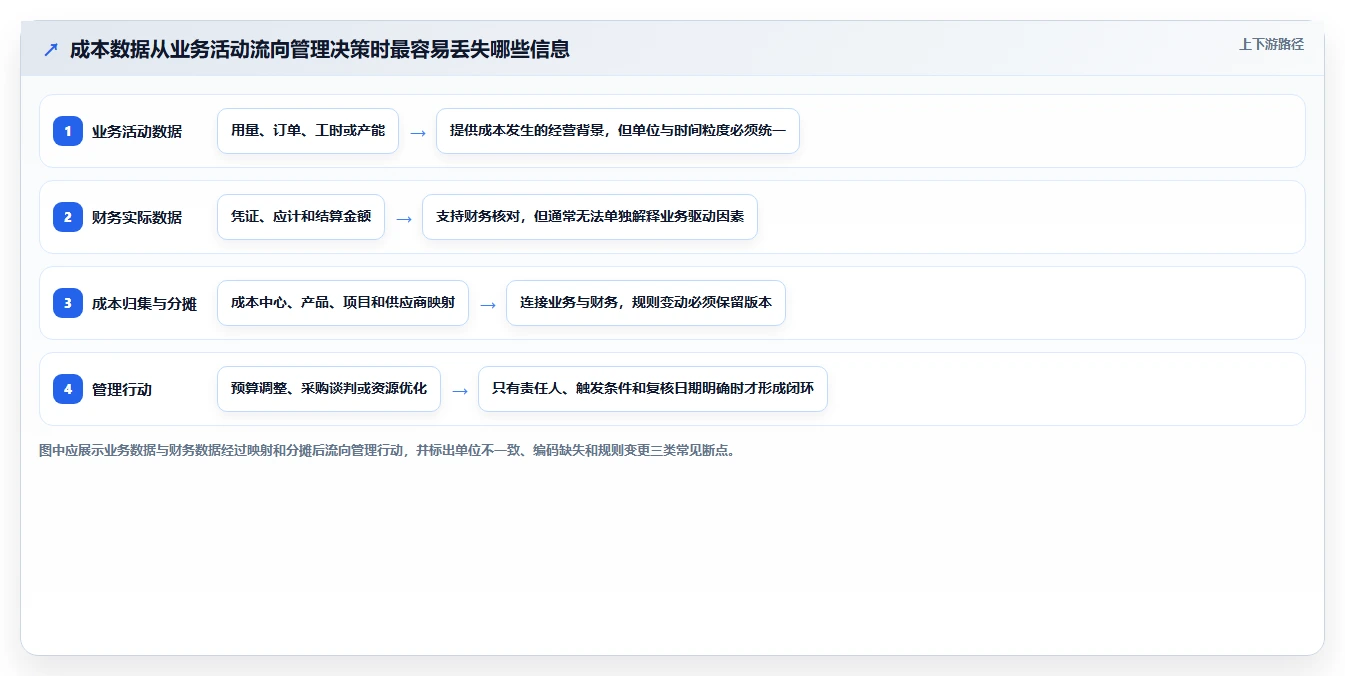Viewport: 1345px width, 676px height.
Task: Click the 支持财务核对 description chip
Action: [590, 217]
